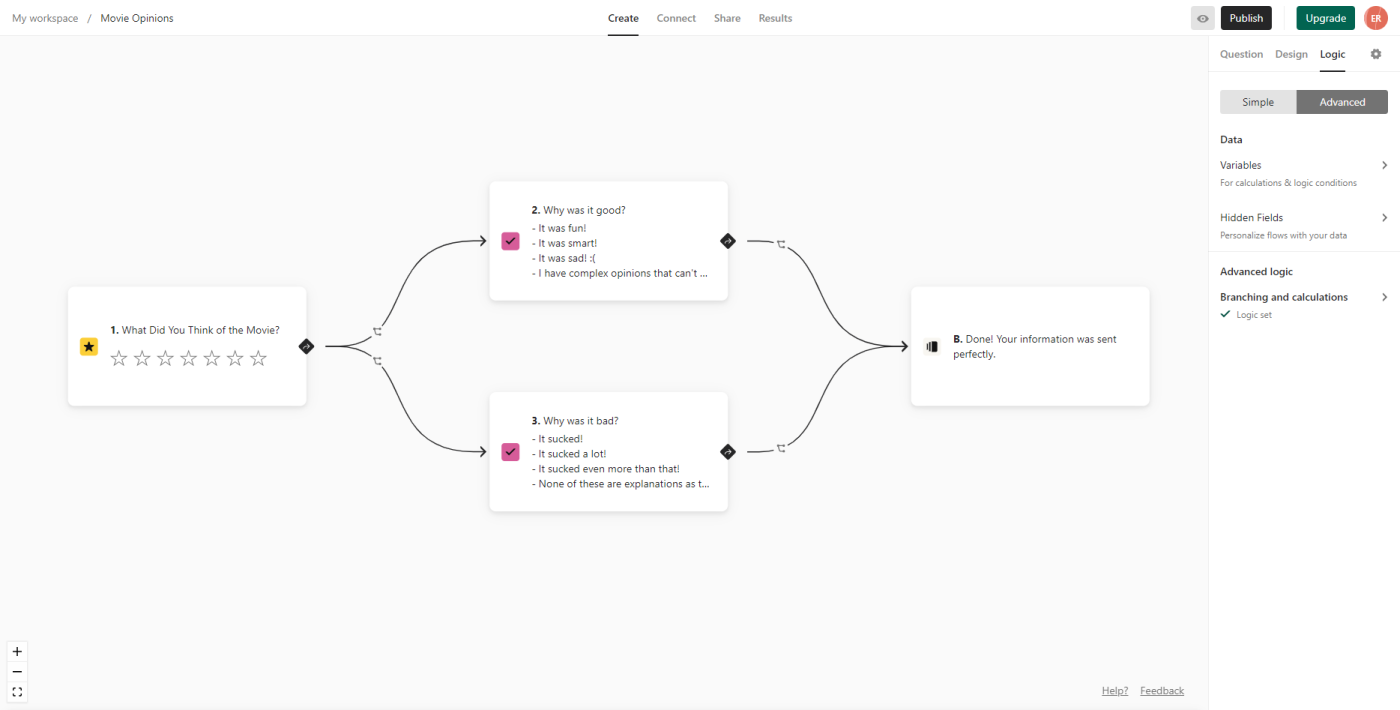This screenshot has height=710, width=1400.
Task: Select the Logic panel tab
Action: click(1332, 54)
